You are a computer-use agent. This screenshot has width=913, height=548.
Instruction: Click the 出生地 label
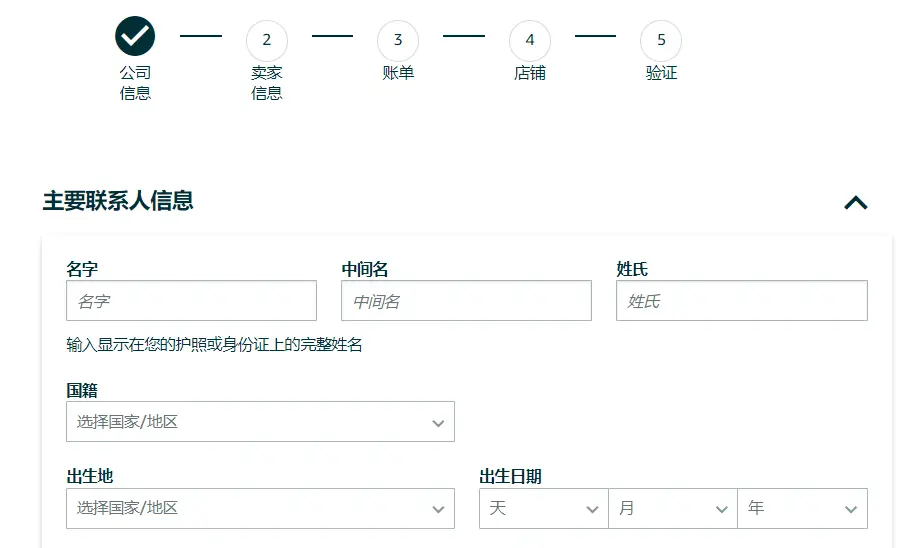(90, 476)
